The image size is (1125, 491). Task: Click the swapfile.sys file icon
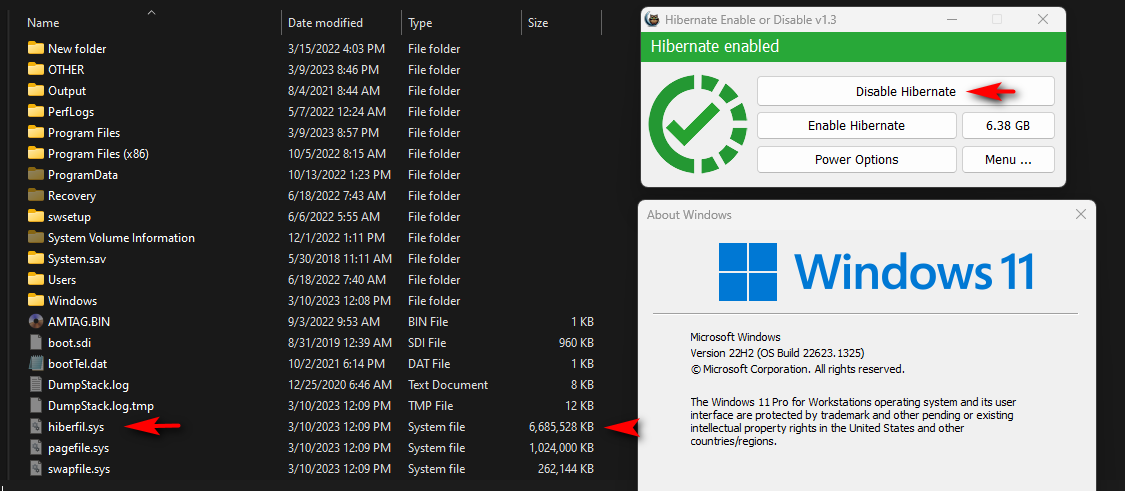click(x=36, y=468)
